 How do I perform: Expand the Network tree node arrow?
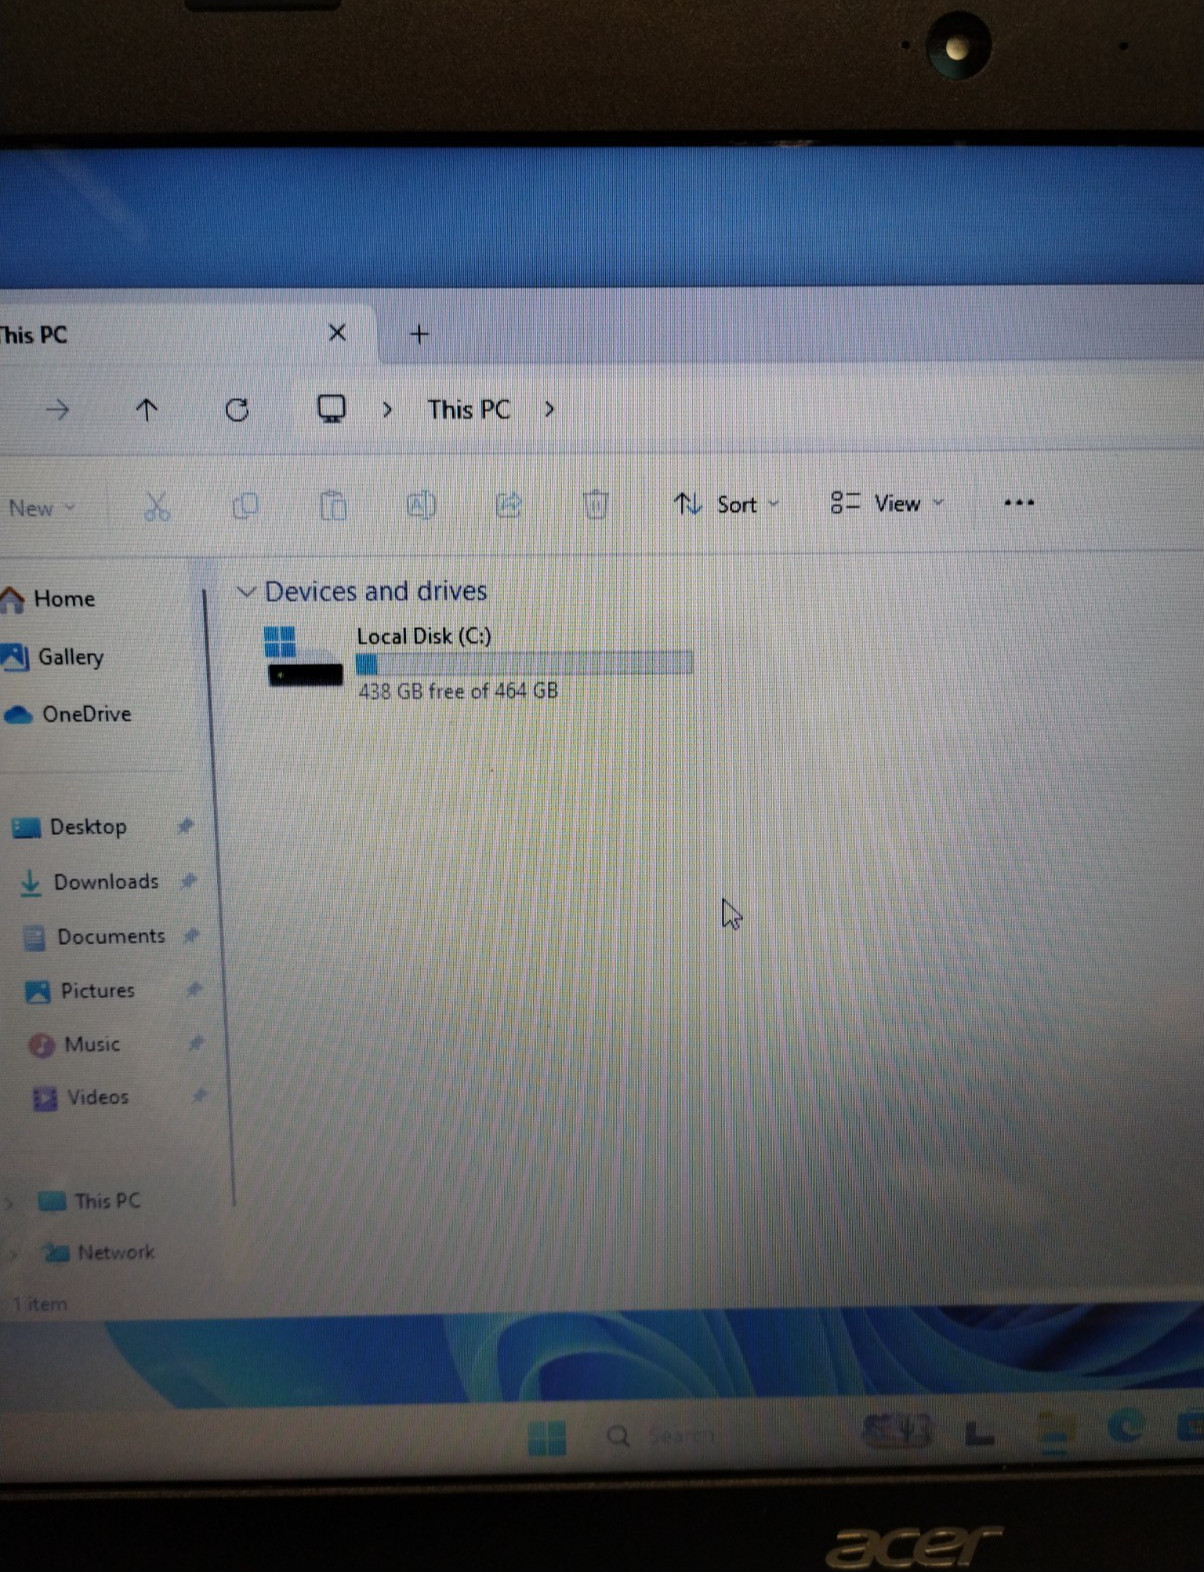point(14,1253)
